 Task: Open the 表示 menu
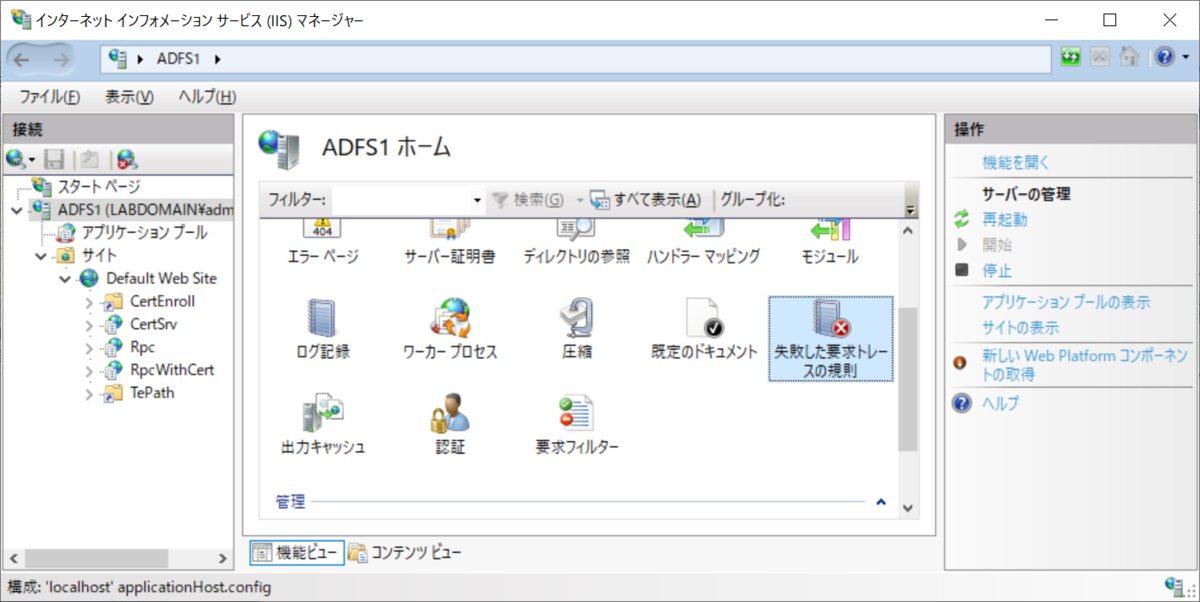[x=126, y=97]
